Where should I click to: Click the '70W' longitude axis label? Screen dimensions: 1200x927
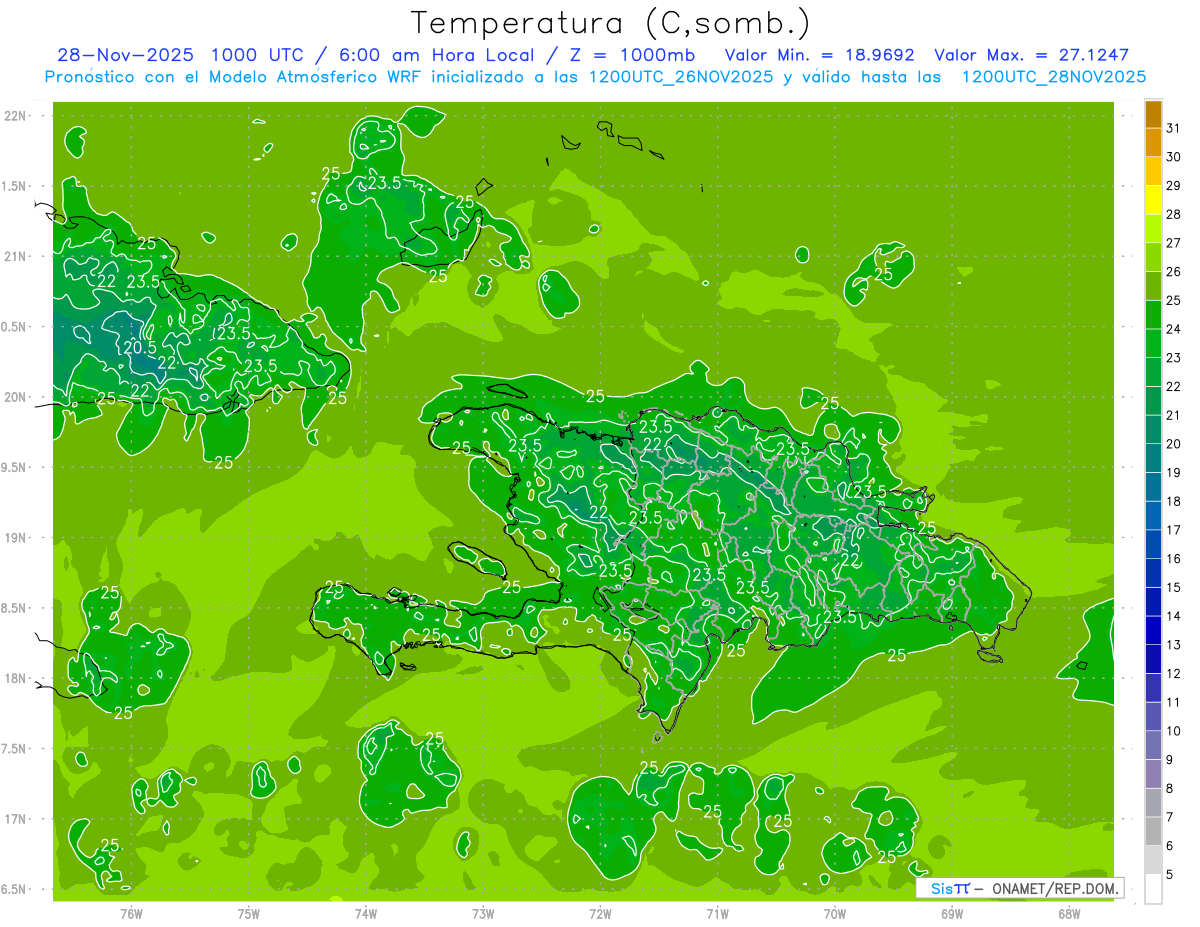tap(834, 913)
